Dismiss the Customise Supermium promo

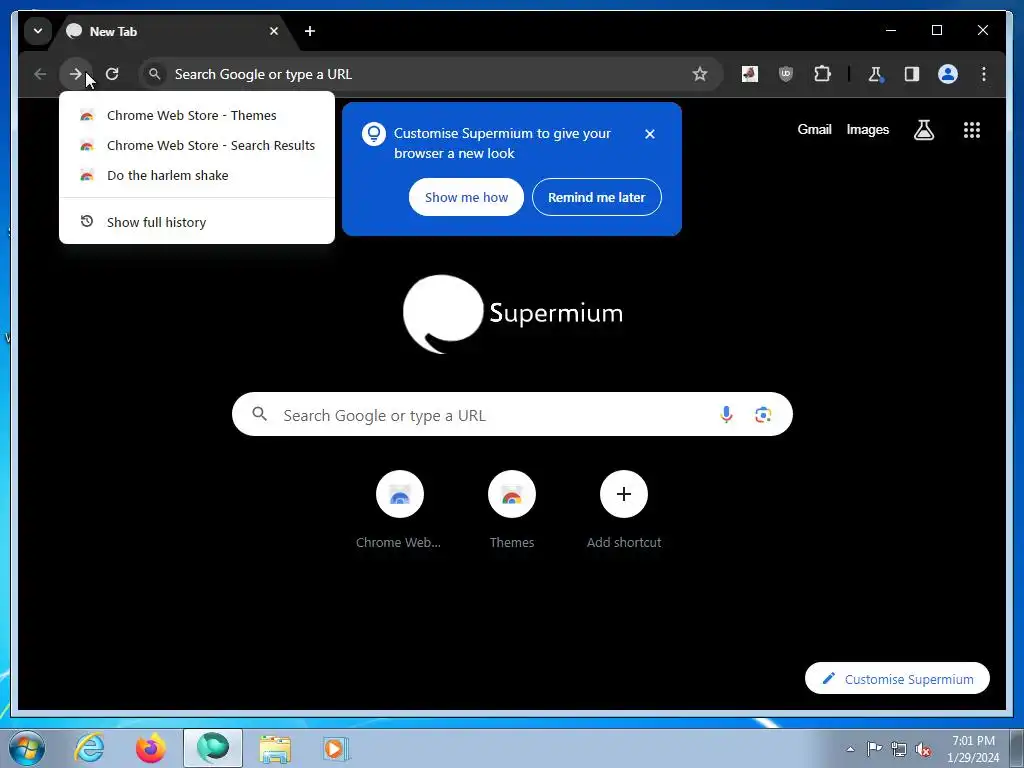[649, 134]
